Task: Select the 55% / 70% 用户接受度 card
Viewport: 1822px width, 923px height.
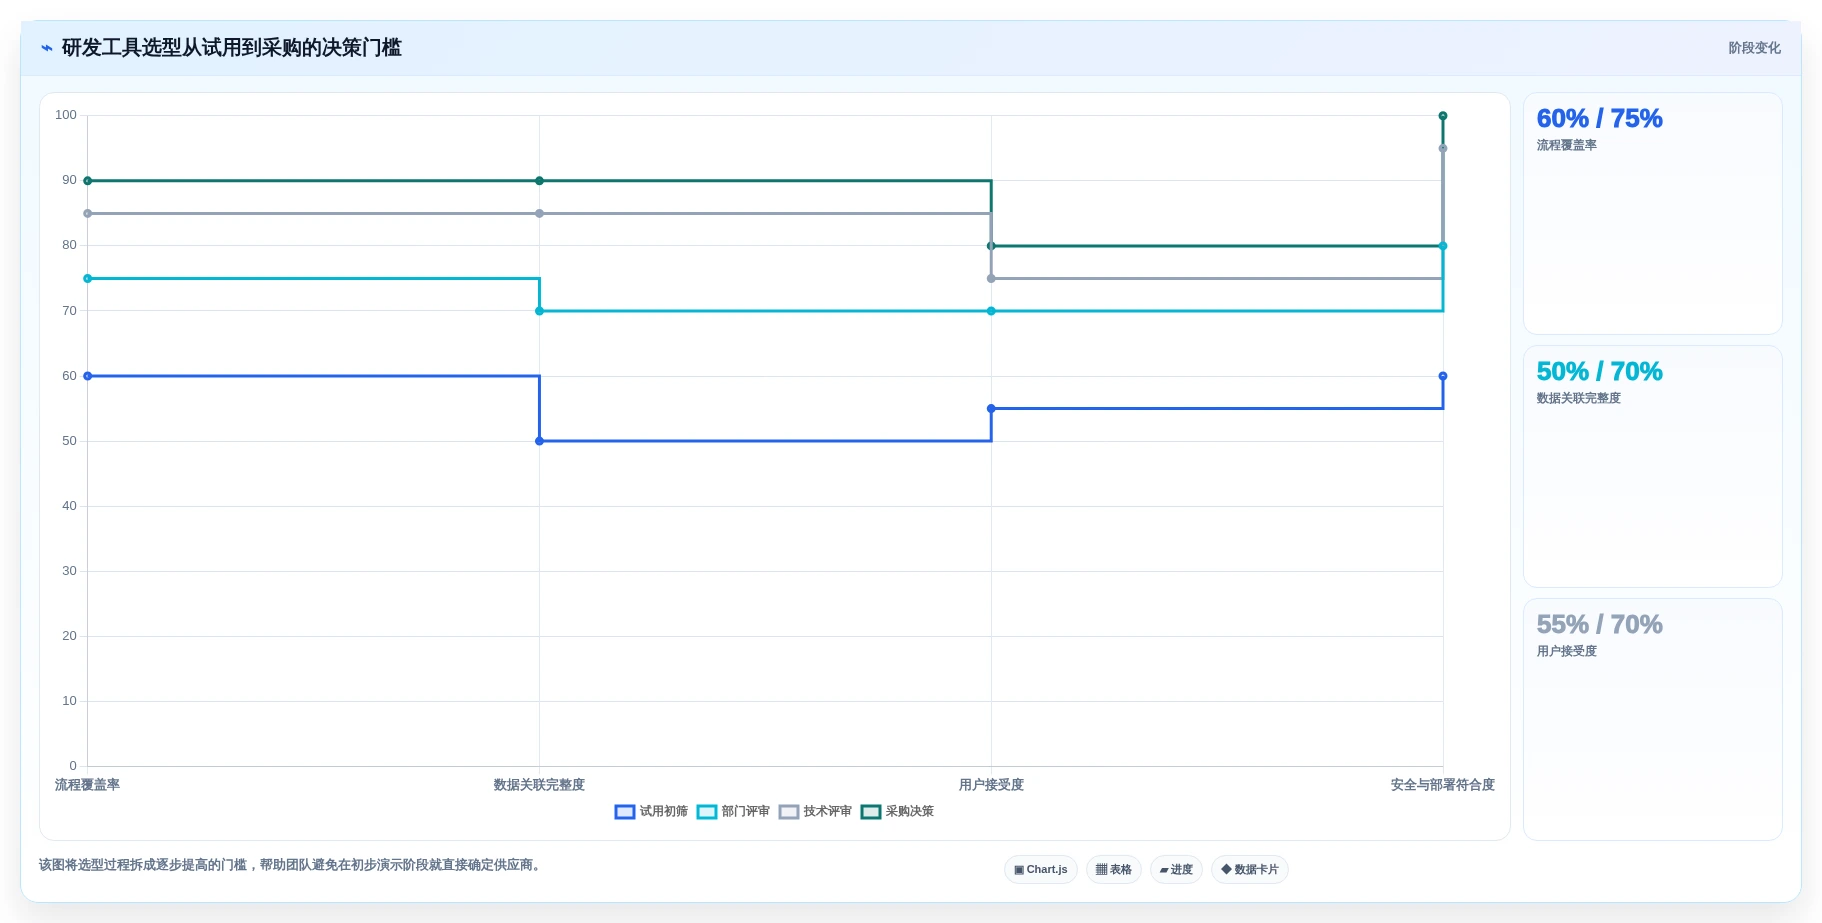Action: 1652,720
